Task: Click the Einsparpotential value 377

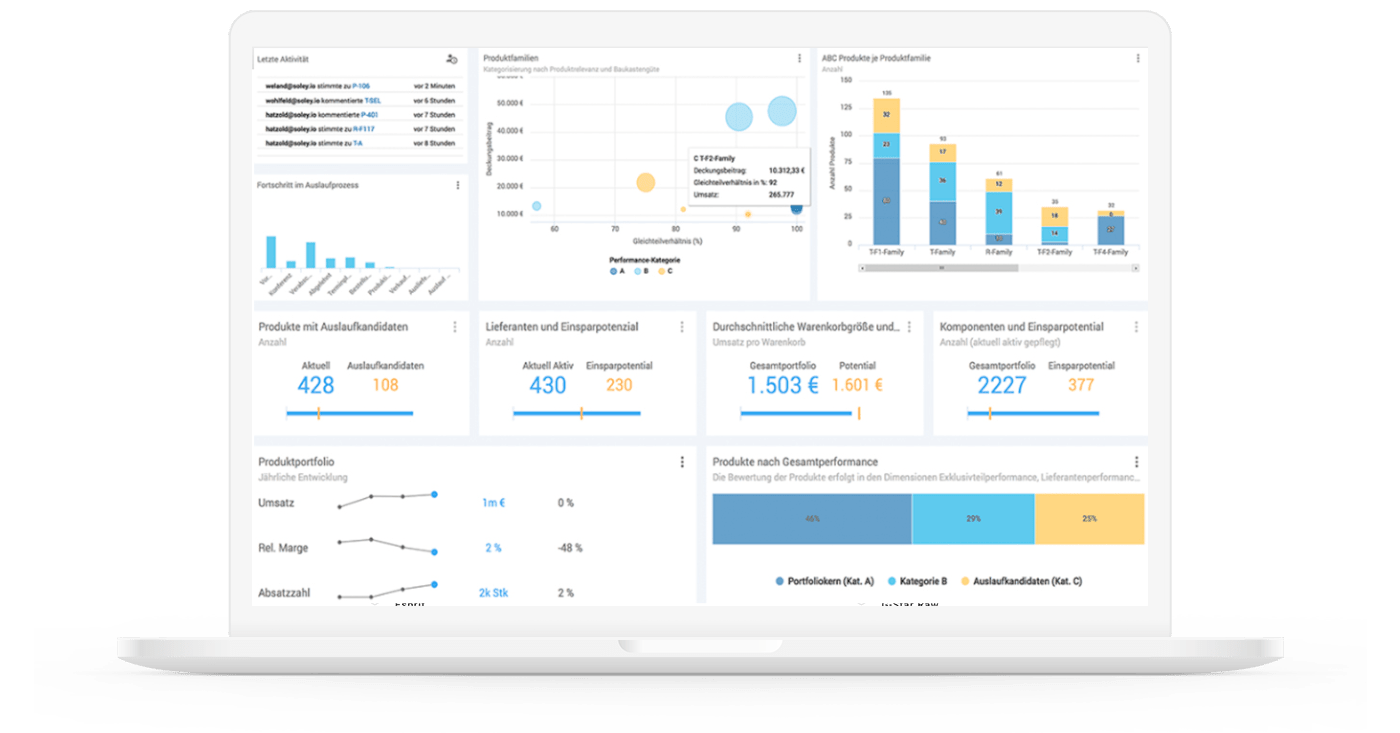Action: tap(1081, 385)
